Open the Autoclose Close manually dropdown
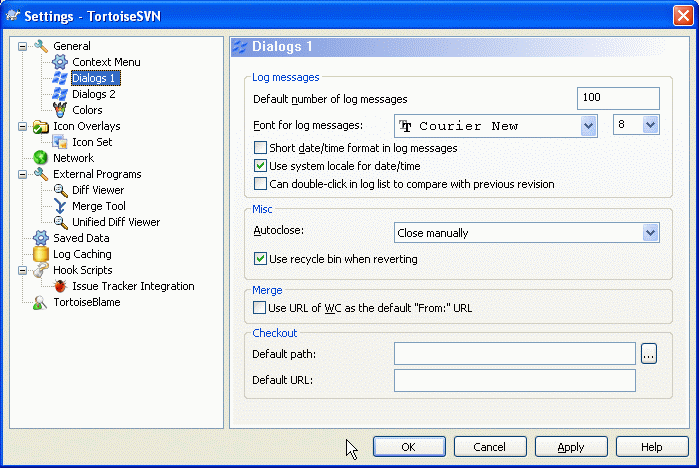The image size is (699, 468). [650, 233]
